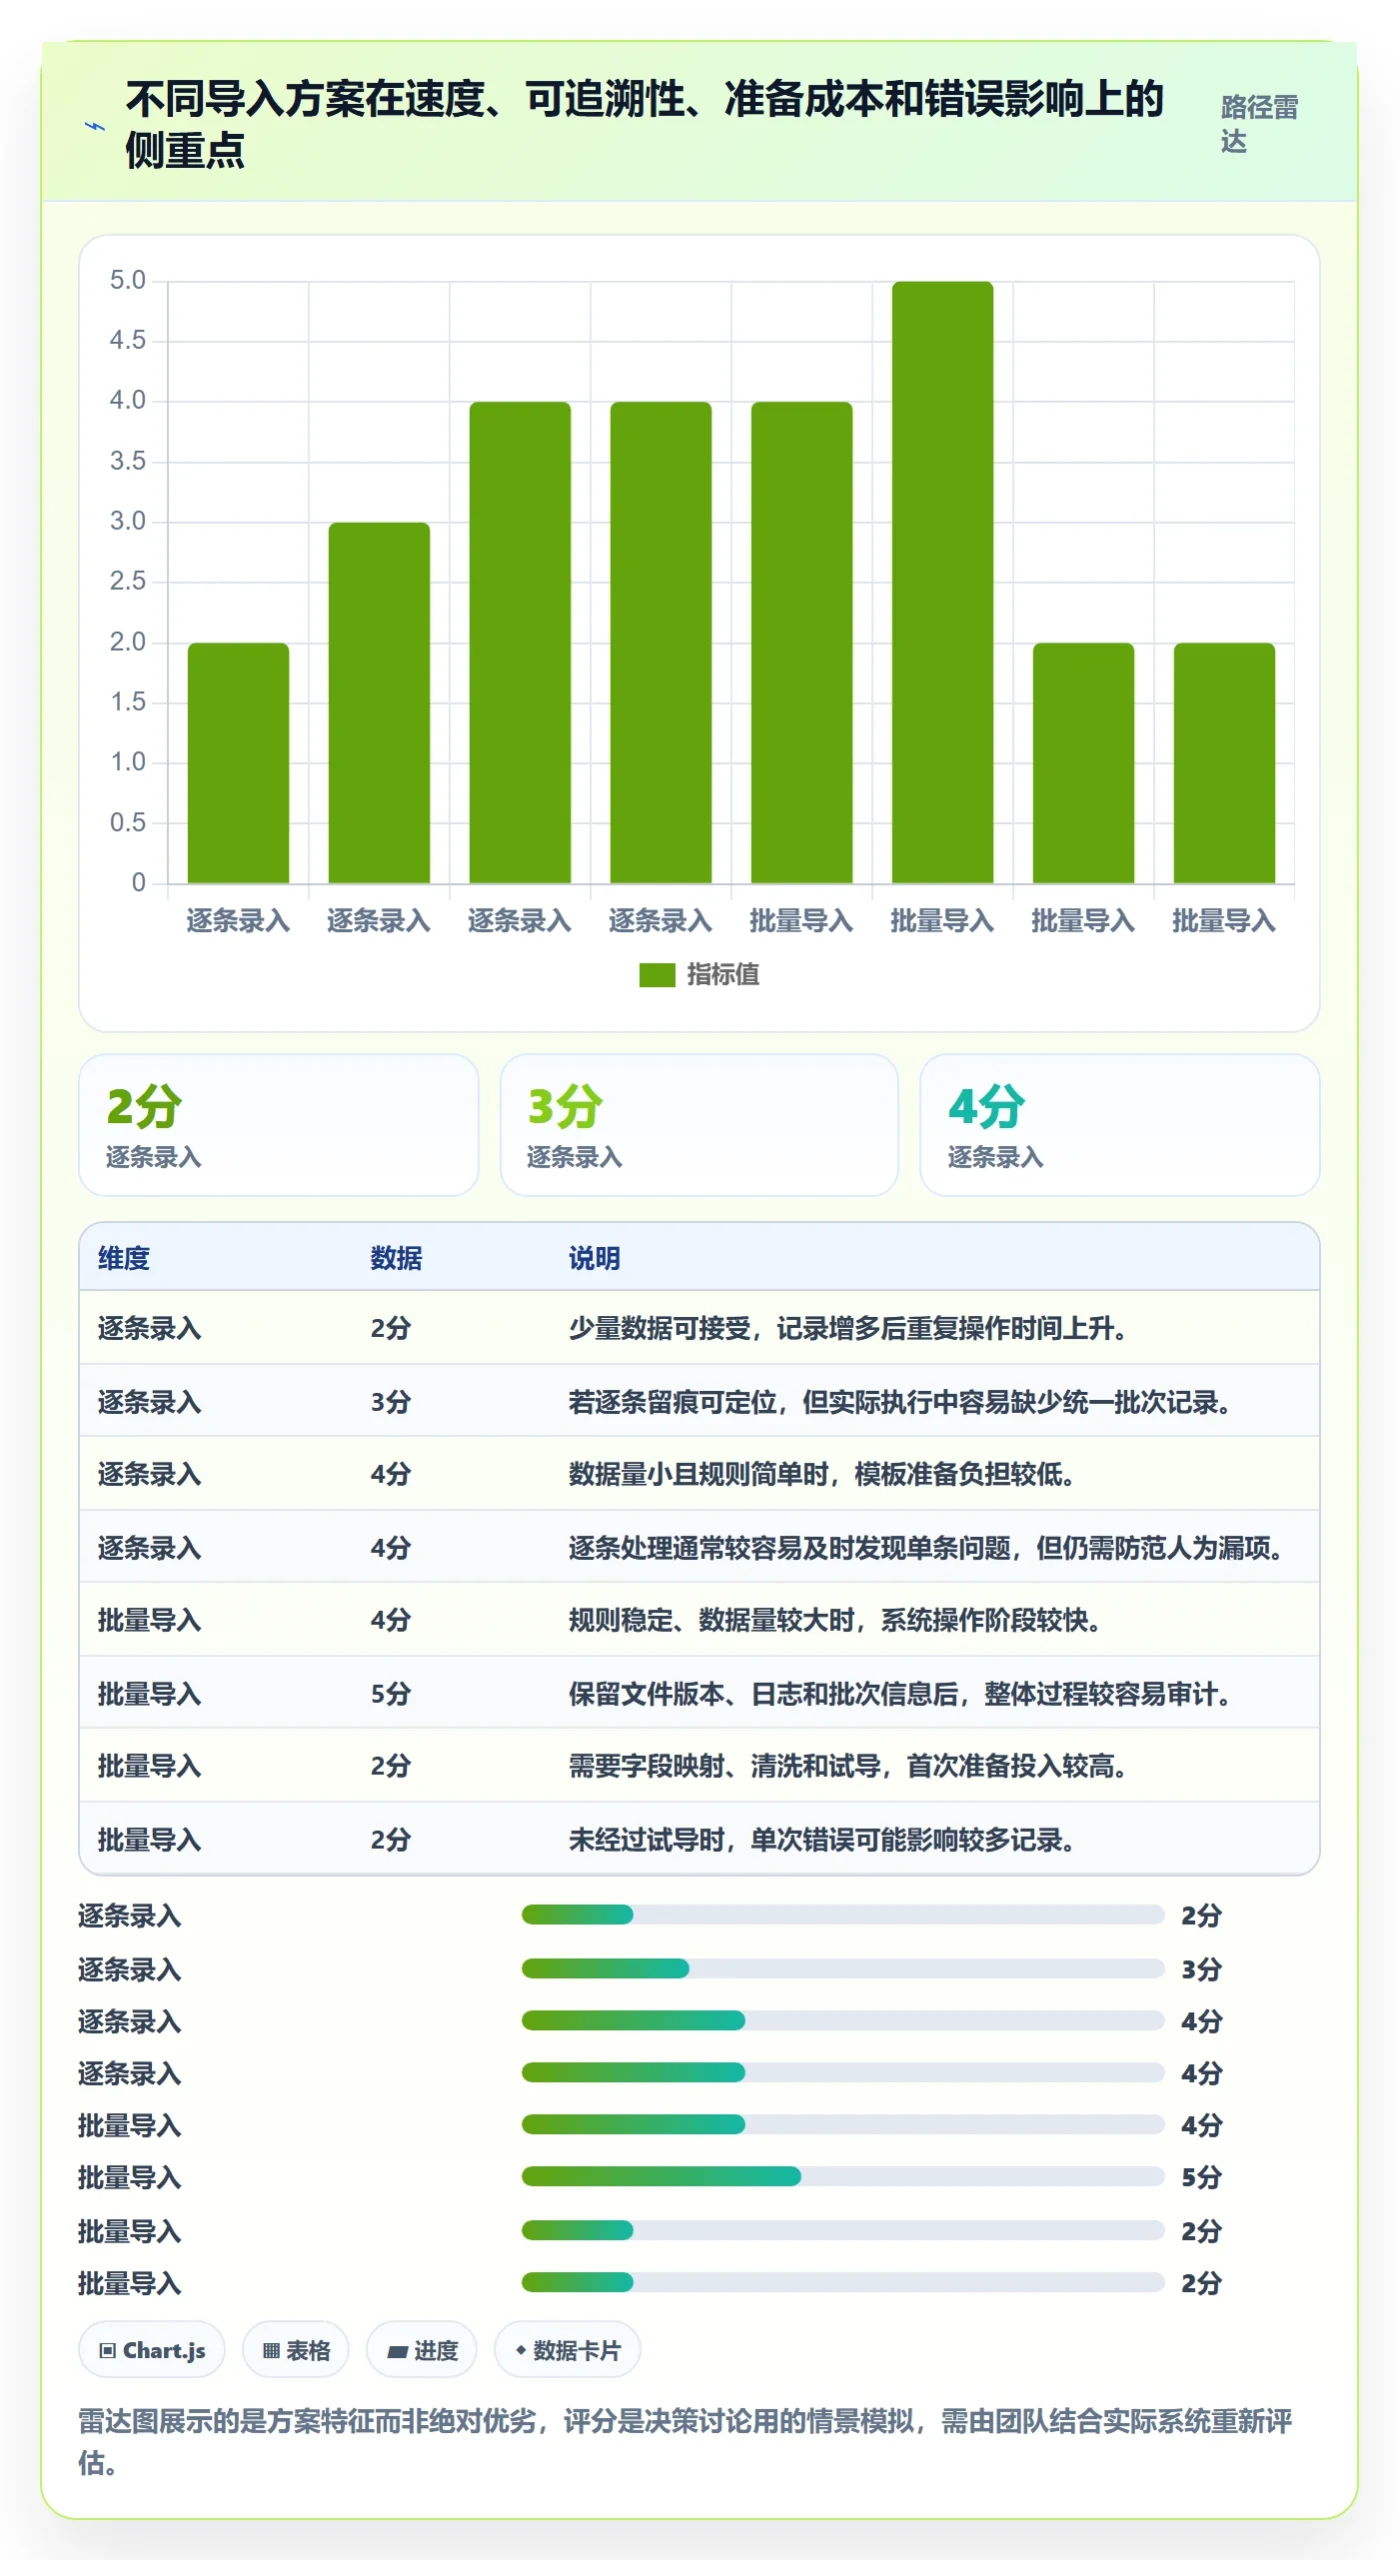The image size is (1399, 2560).
Task: Click the icon on the 进度 chip
Action: (397, 2351)
